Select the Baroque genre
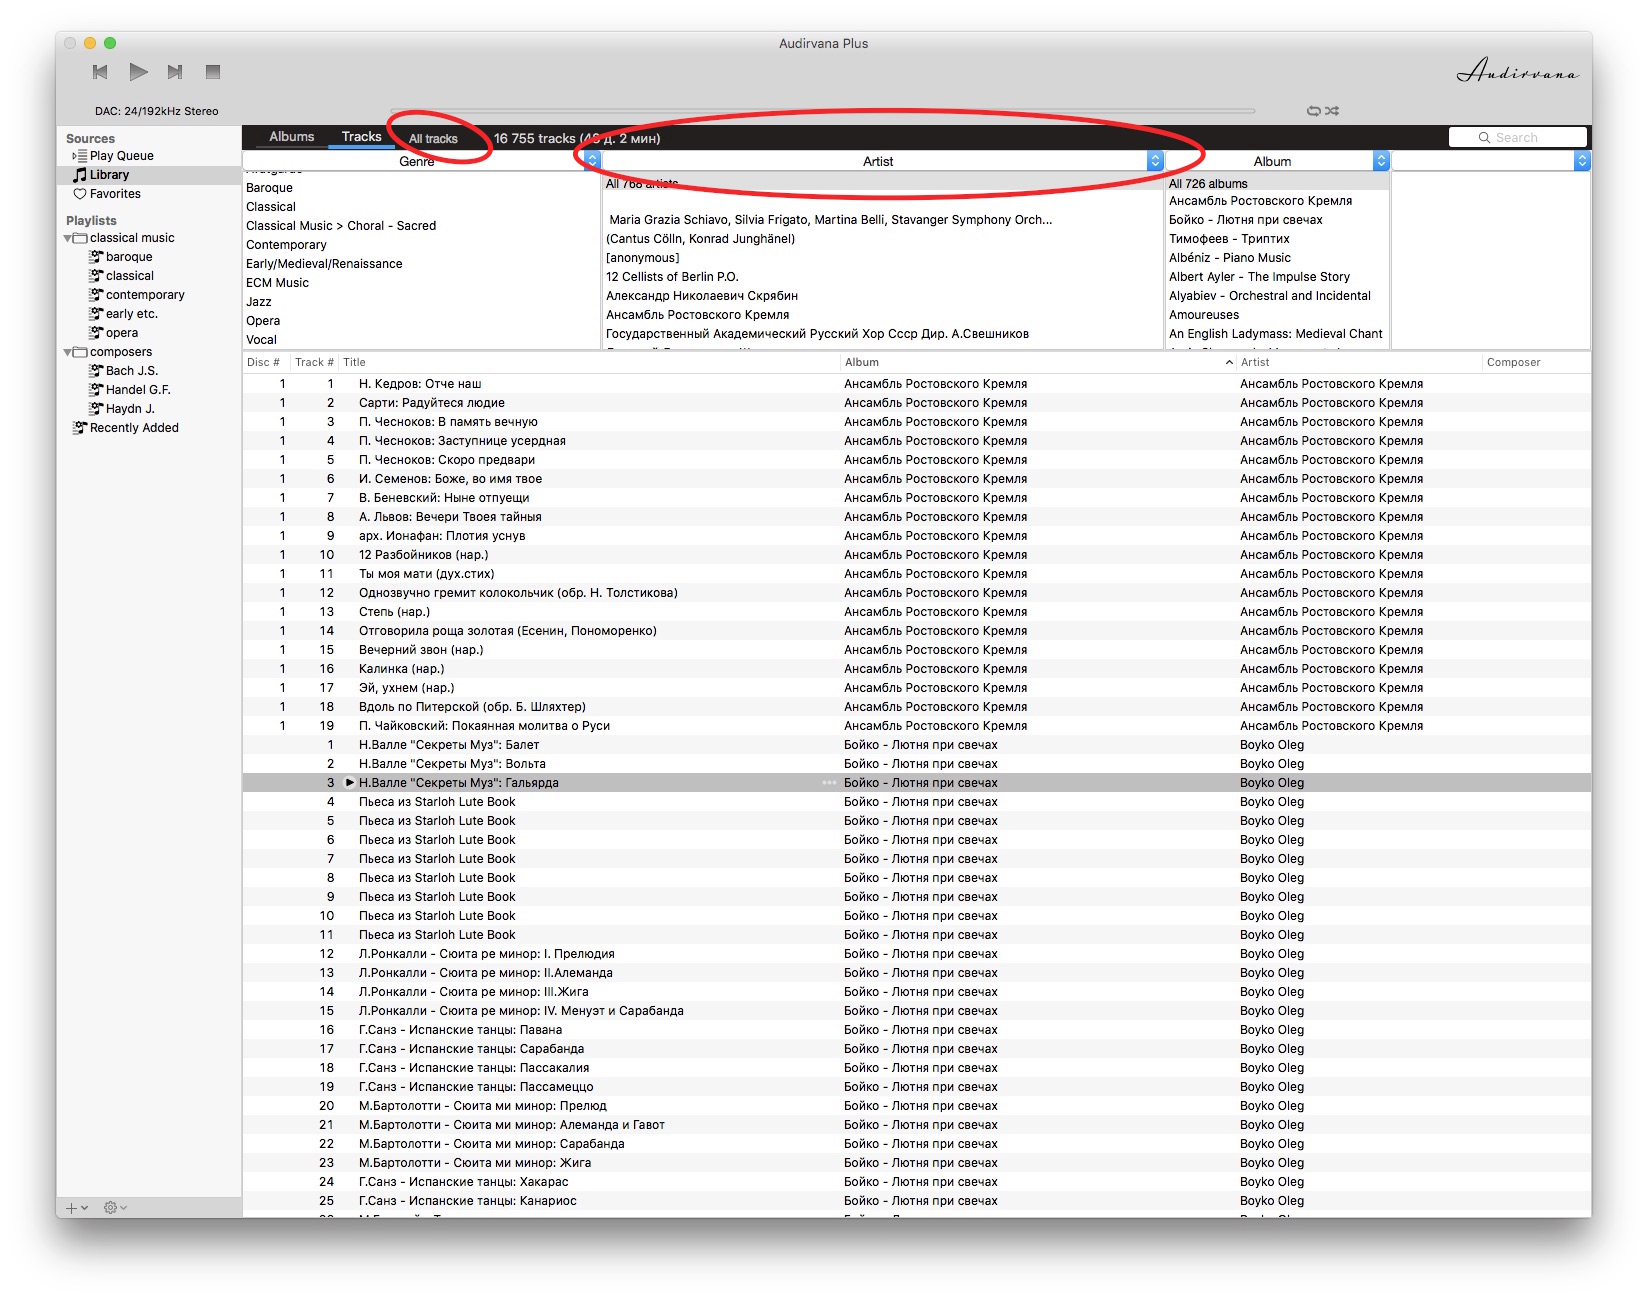 (x=270, y=188)
